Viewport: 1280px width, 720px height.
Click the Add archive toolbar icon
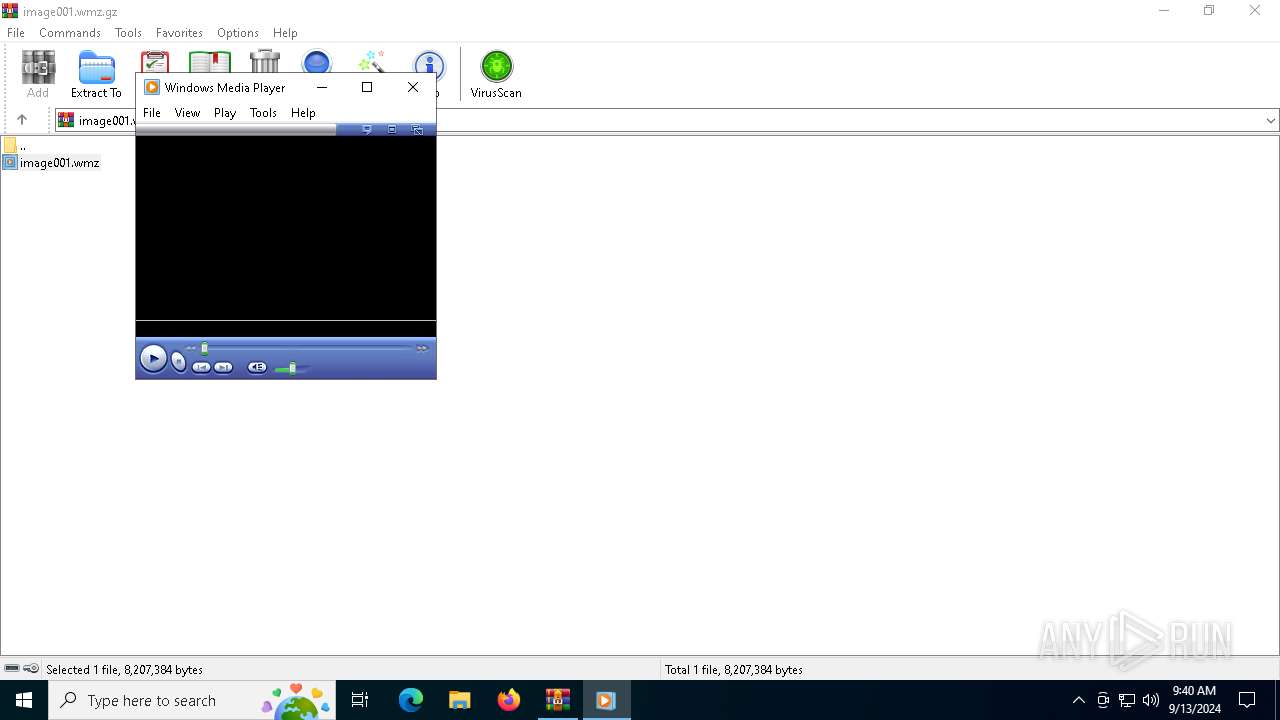[x=38, y=74]
